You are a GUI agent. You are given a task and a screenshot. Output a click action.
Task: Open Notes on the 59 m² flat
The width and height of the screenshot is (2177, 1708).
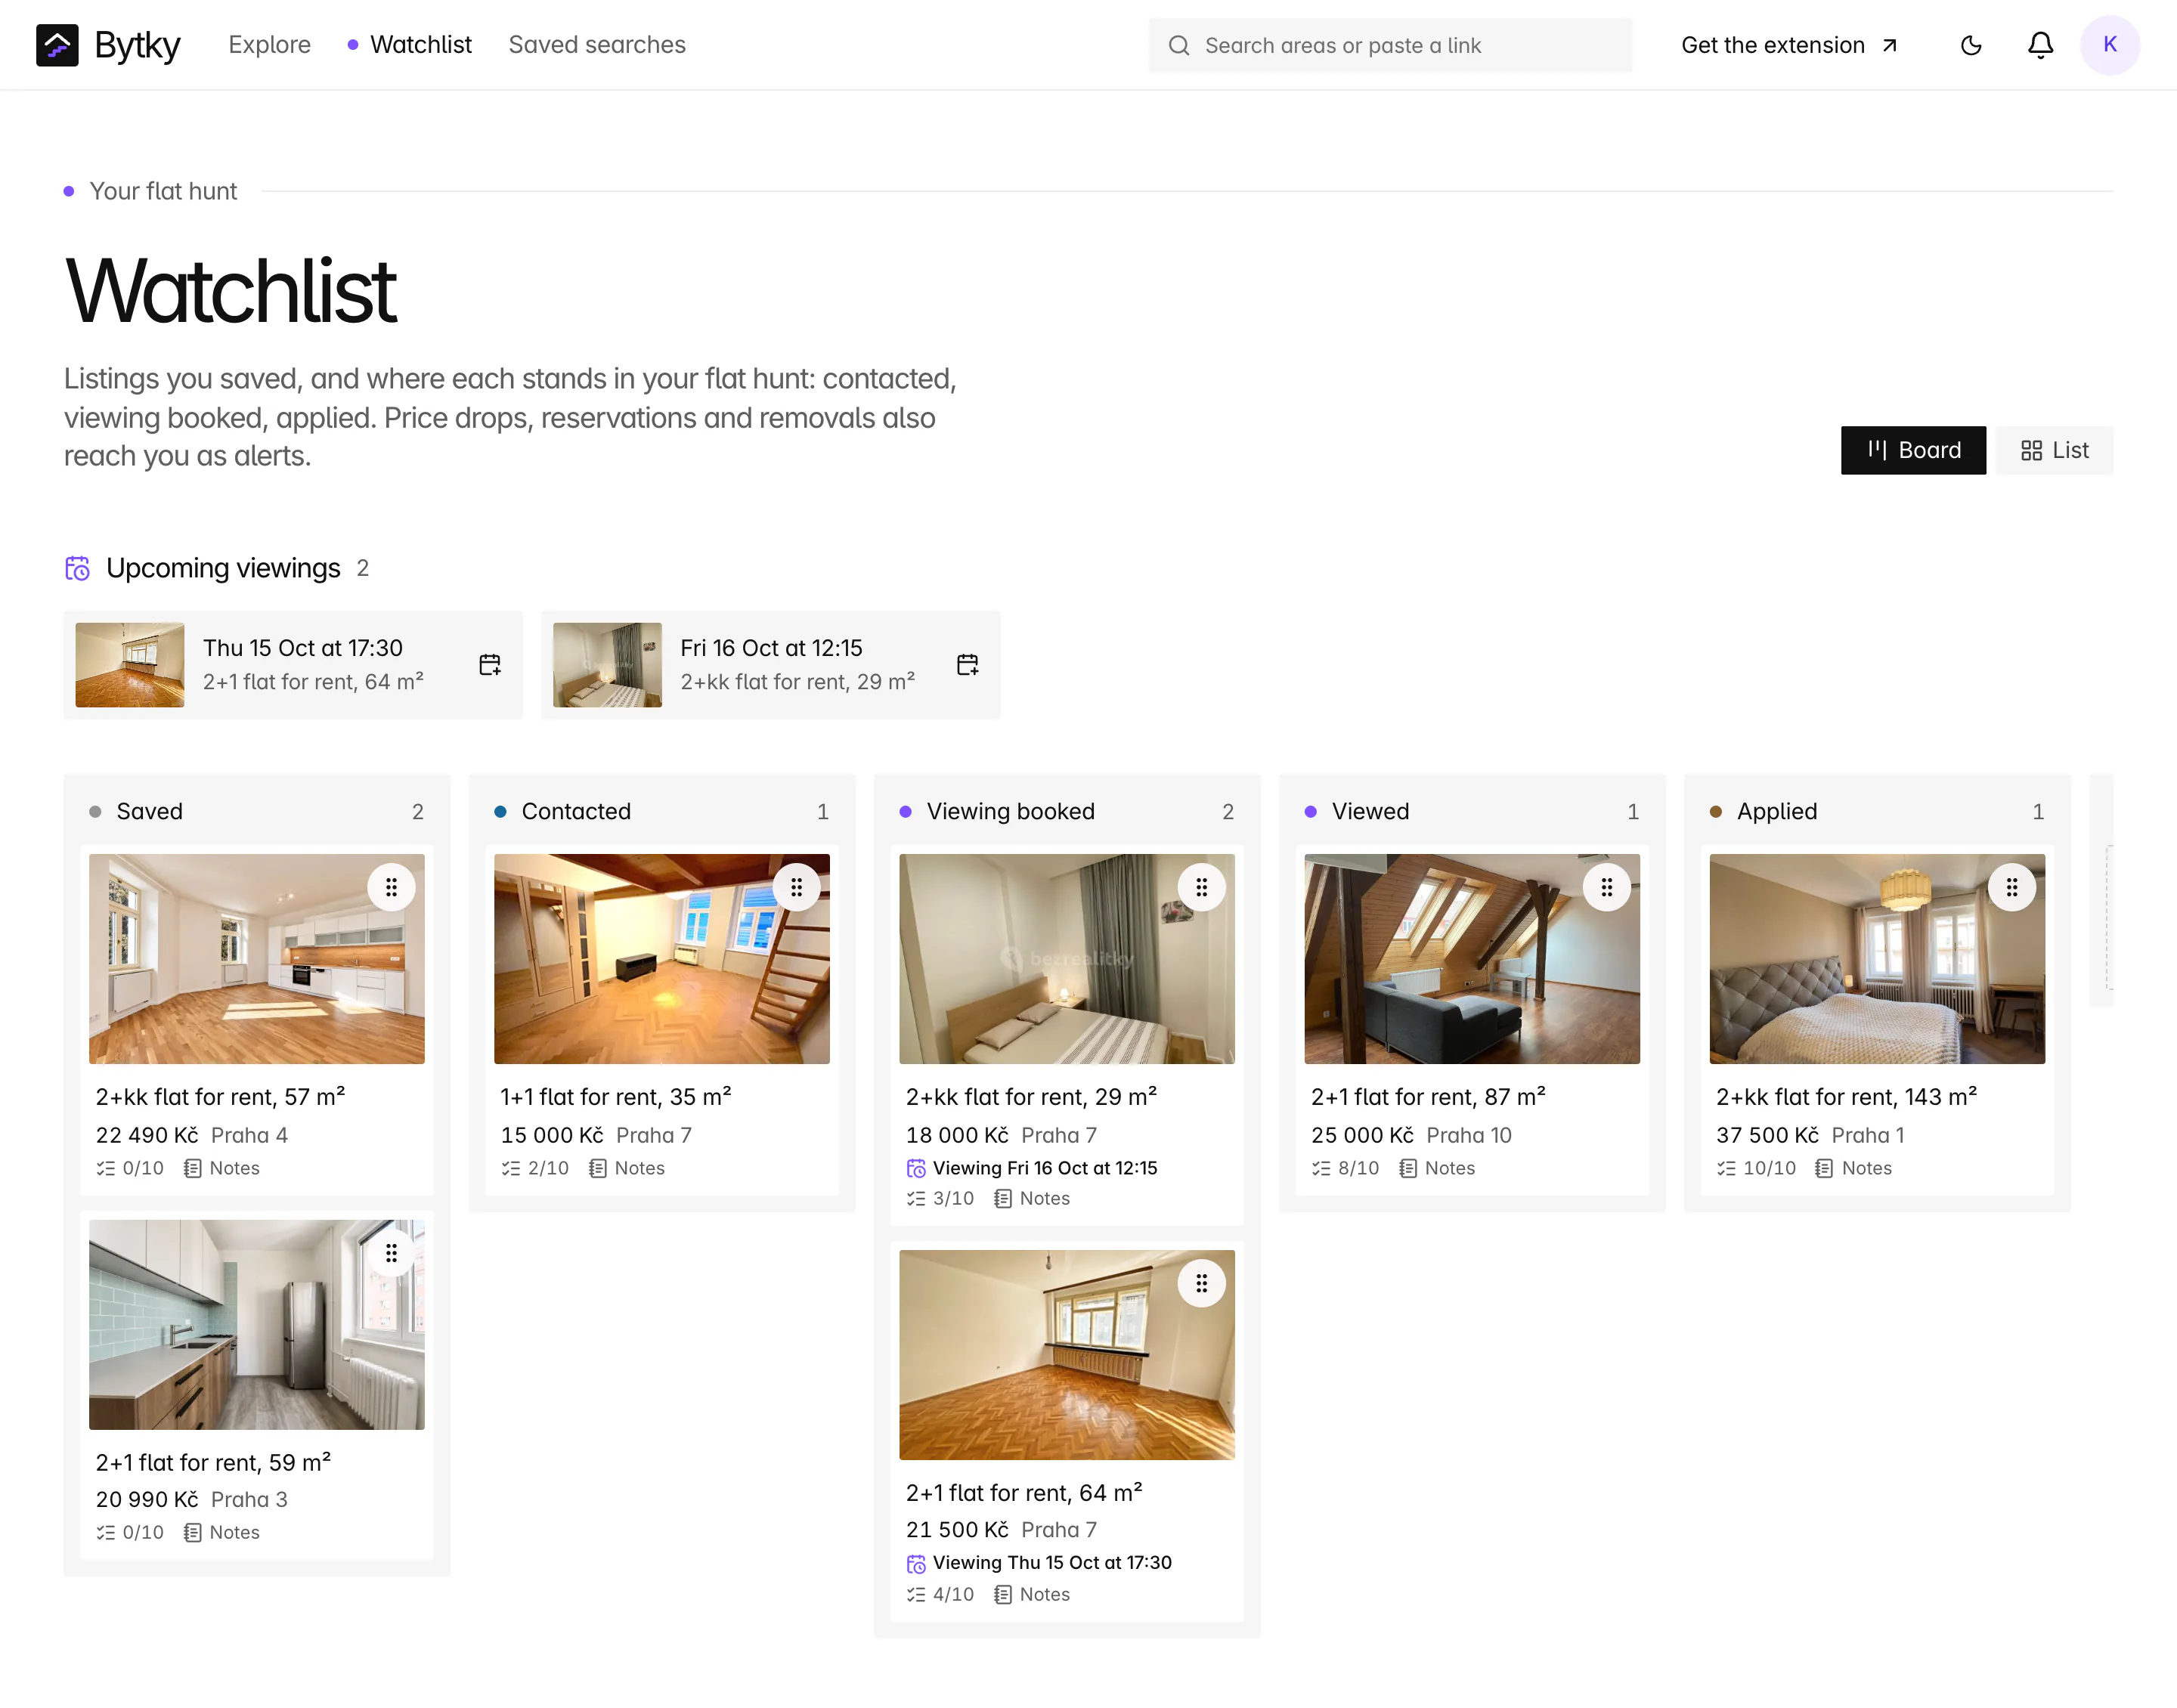coord(222,1533)
